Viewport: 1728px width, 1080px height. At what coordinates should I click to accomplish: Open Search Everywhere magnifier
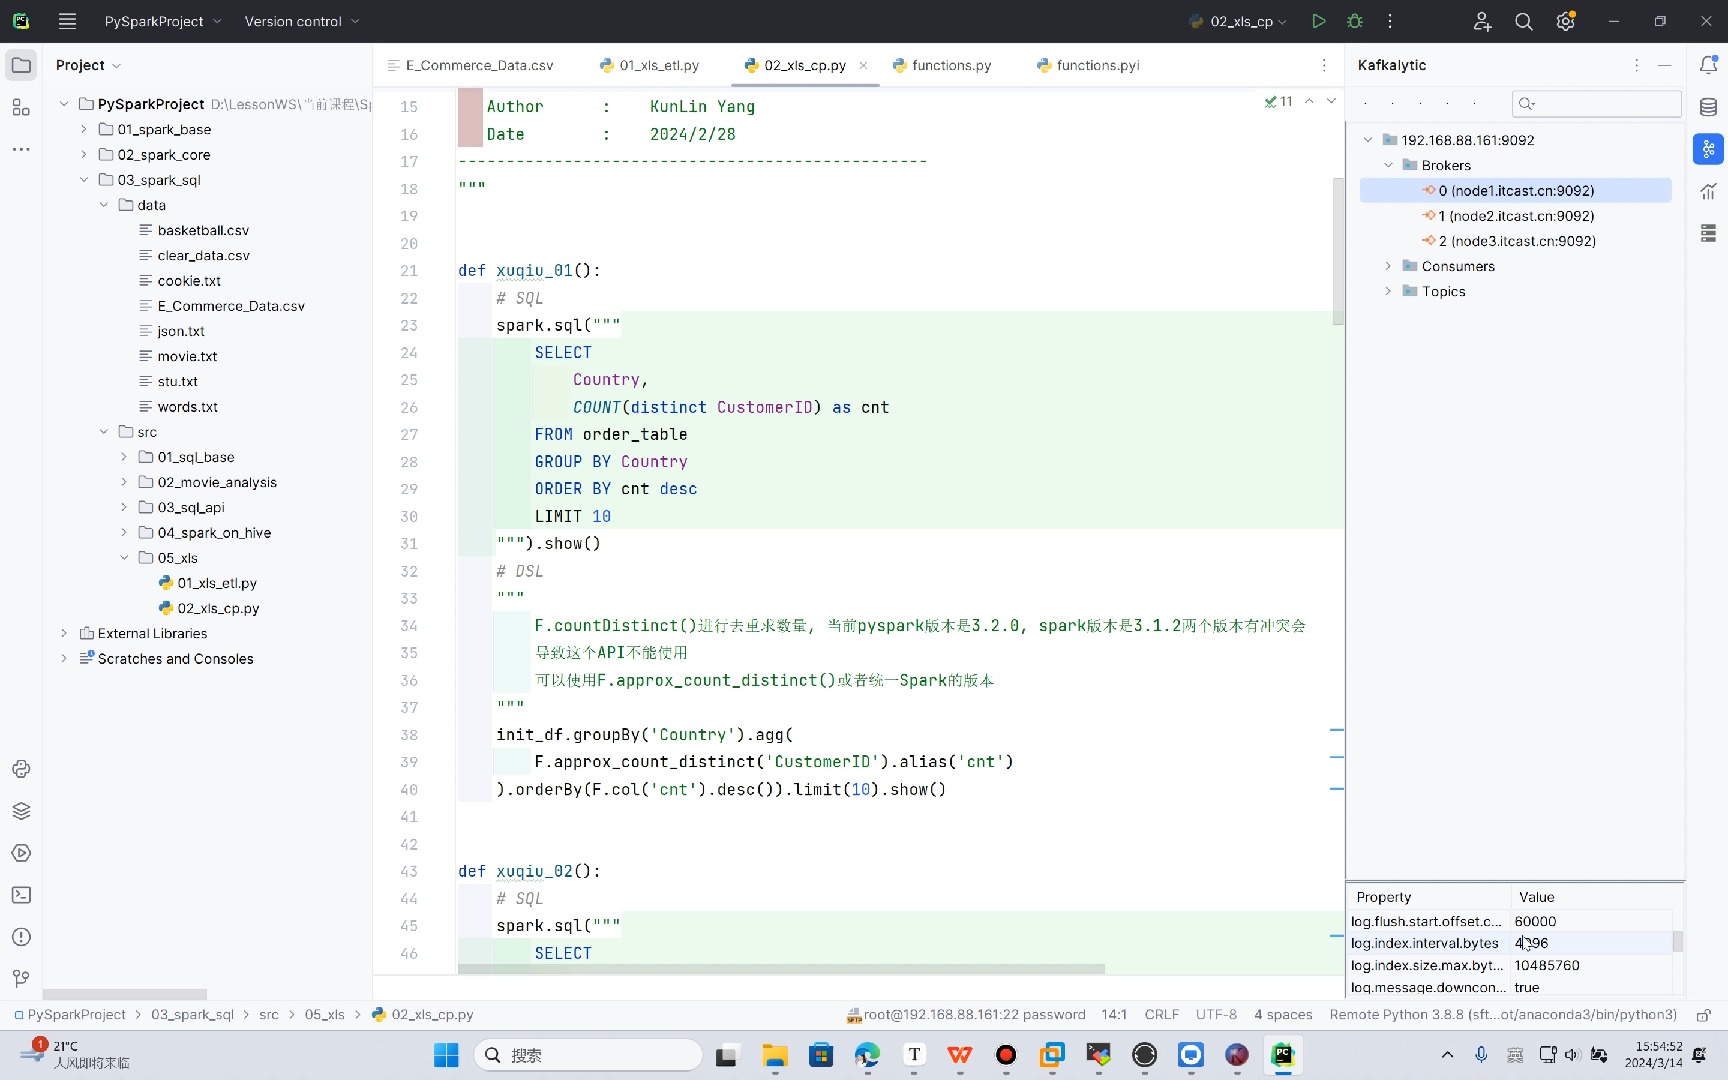[x=1524, y=21]
